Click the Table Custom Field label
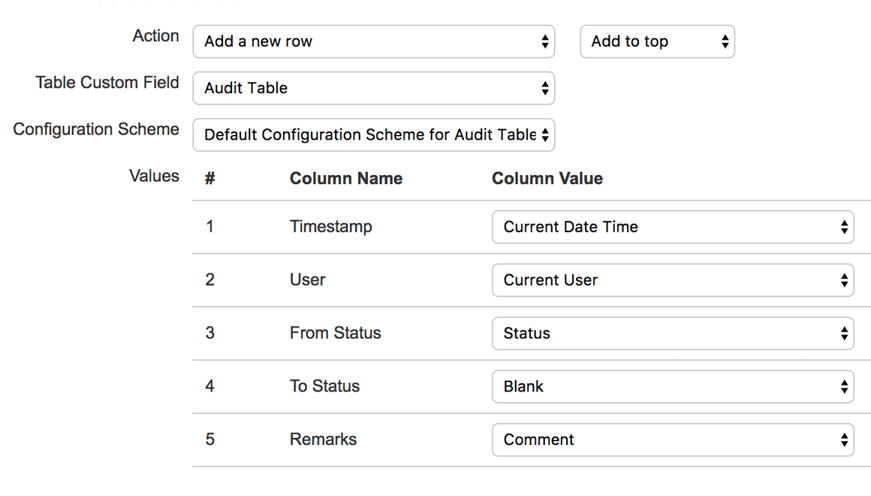 (107, 83)
